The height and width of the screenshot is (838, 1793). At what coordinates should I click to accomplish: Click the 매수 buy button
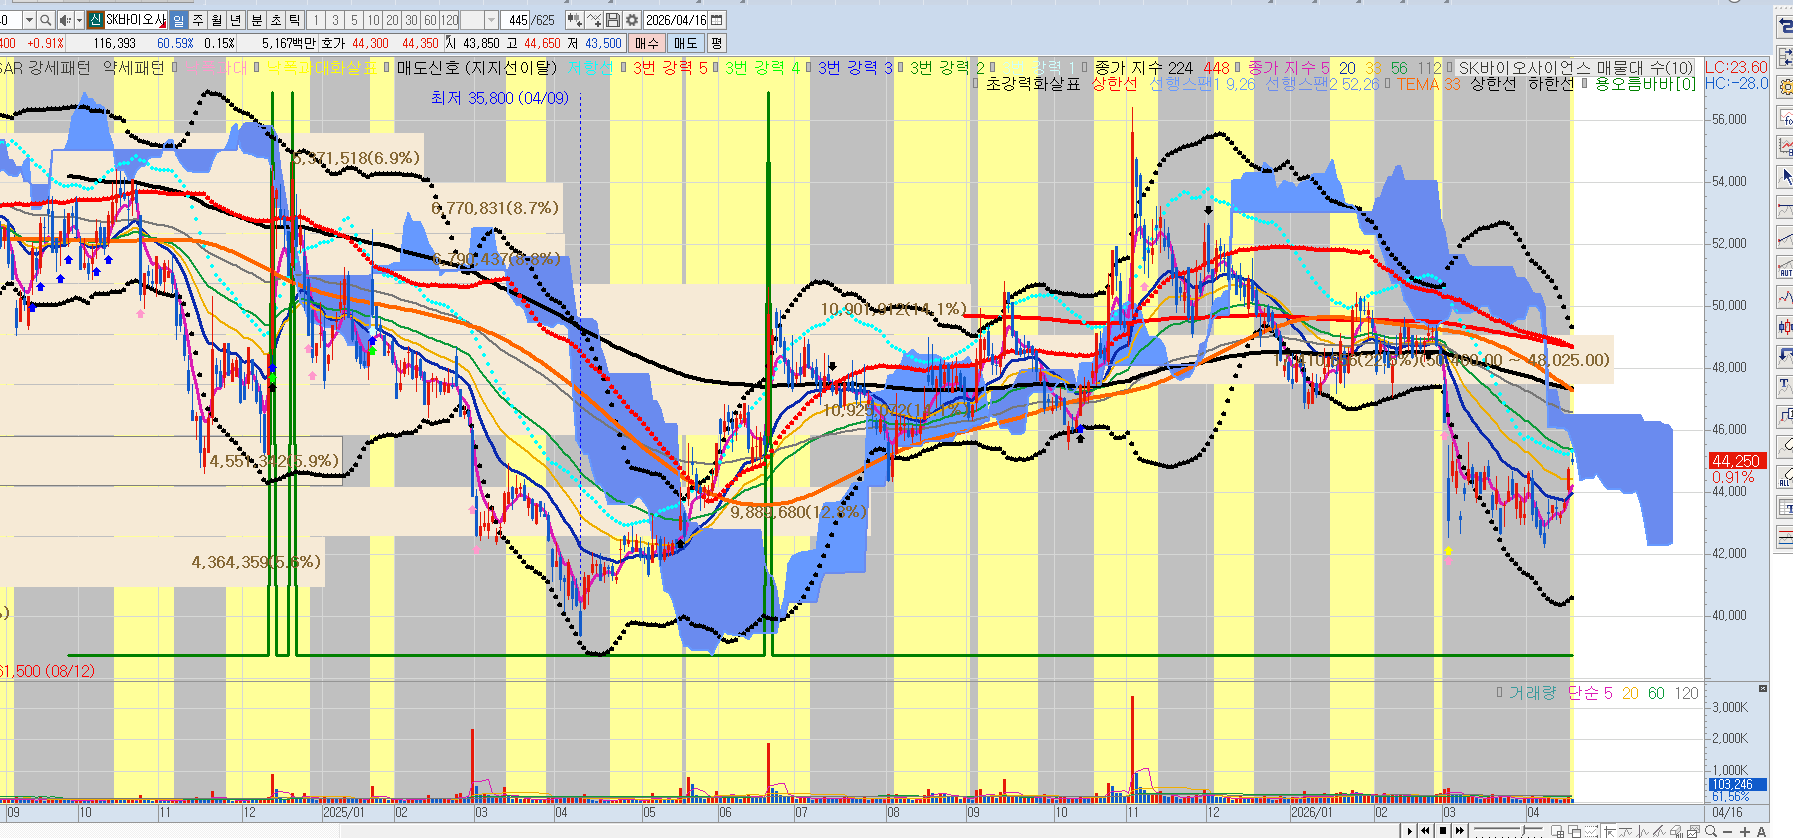pyautogui.click(x=647, y=43)
